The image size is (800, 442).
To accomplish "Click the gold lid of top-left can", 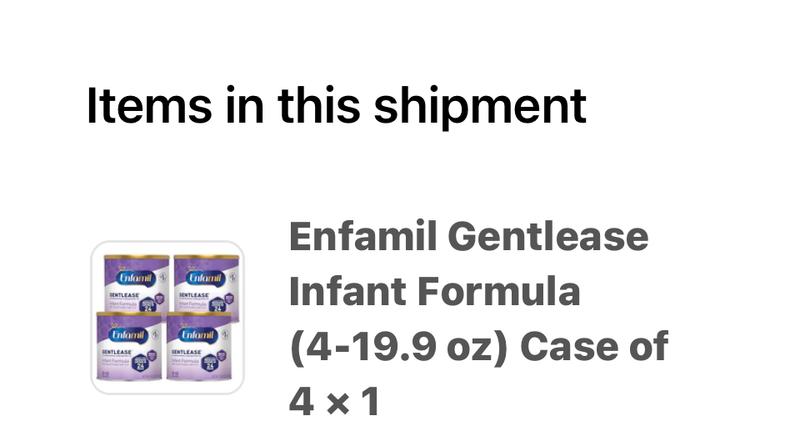I will (136, 258).
